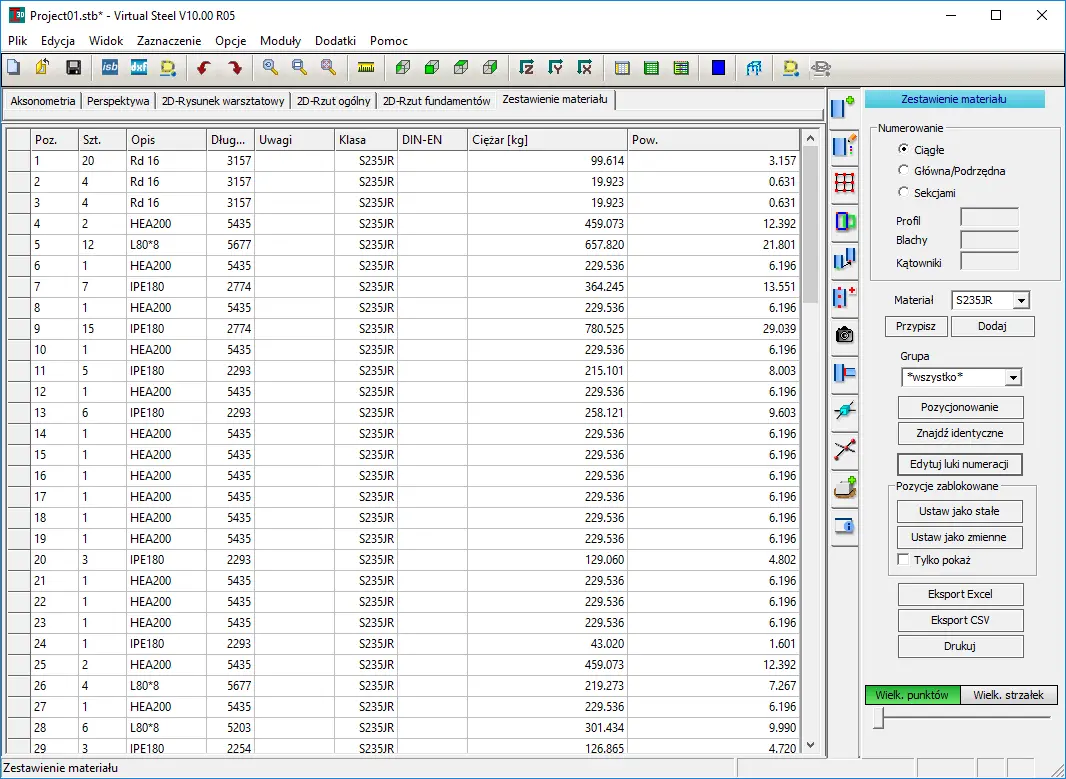The image size is (1066, 779).
Task: Open the Moduły menu
Action: pos(280,41)
